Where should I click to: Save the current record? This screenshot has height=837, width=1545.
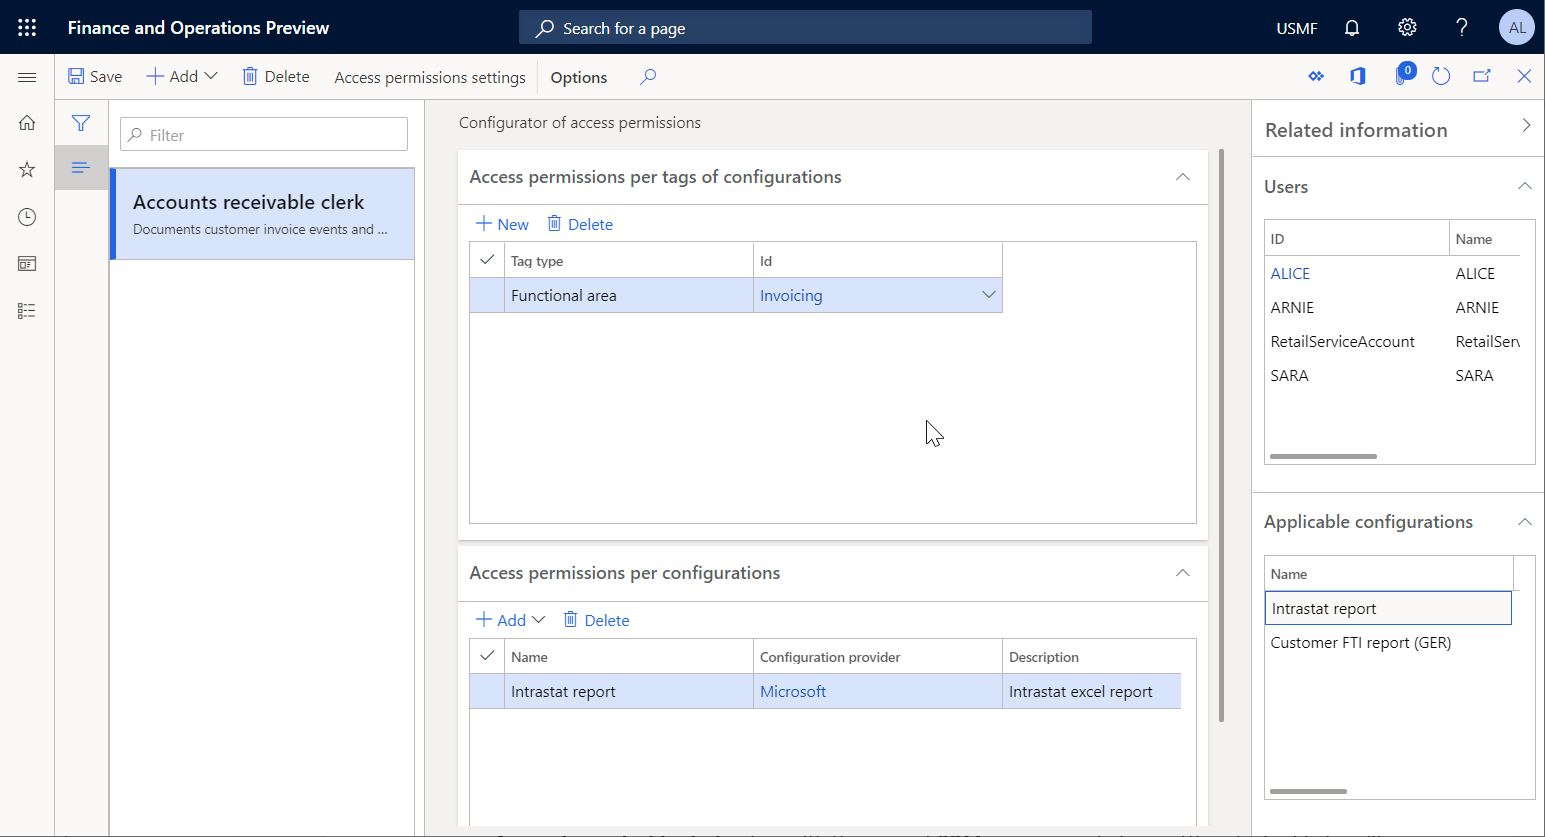(x=95, y=76)
